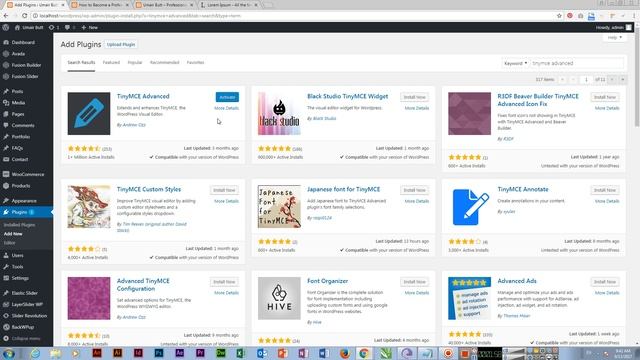Install the TinyMCE Custom Styles plugin

pyautogui.click(x=224, y=190)
